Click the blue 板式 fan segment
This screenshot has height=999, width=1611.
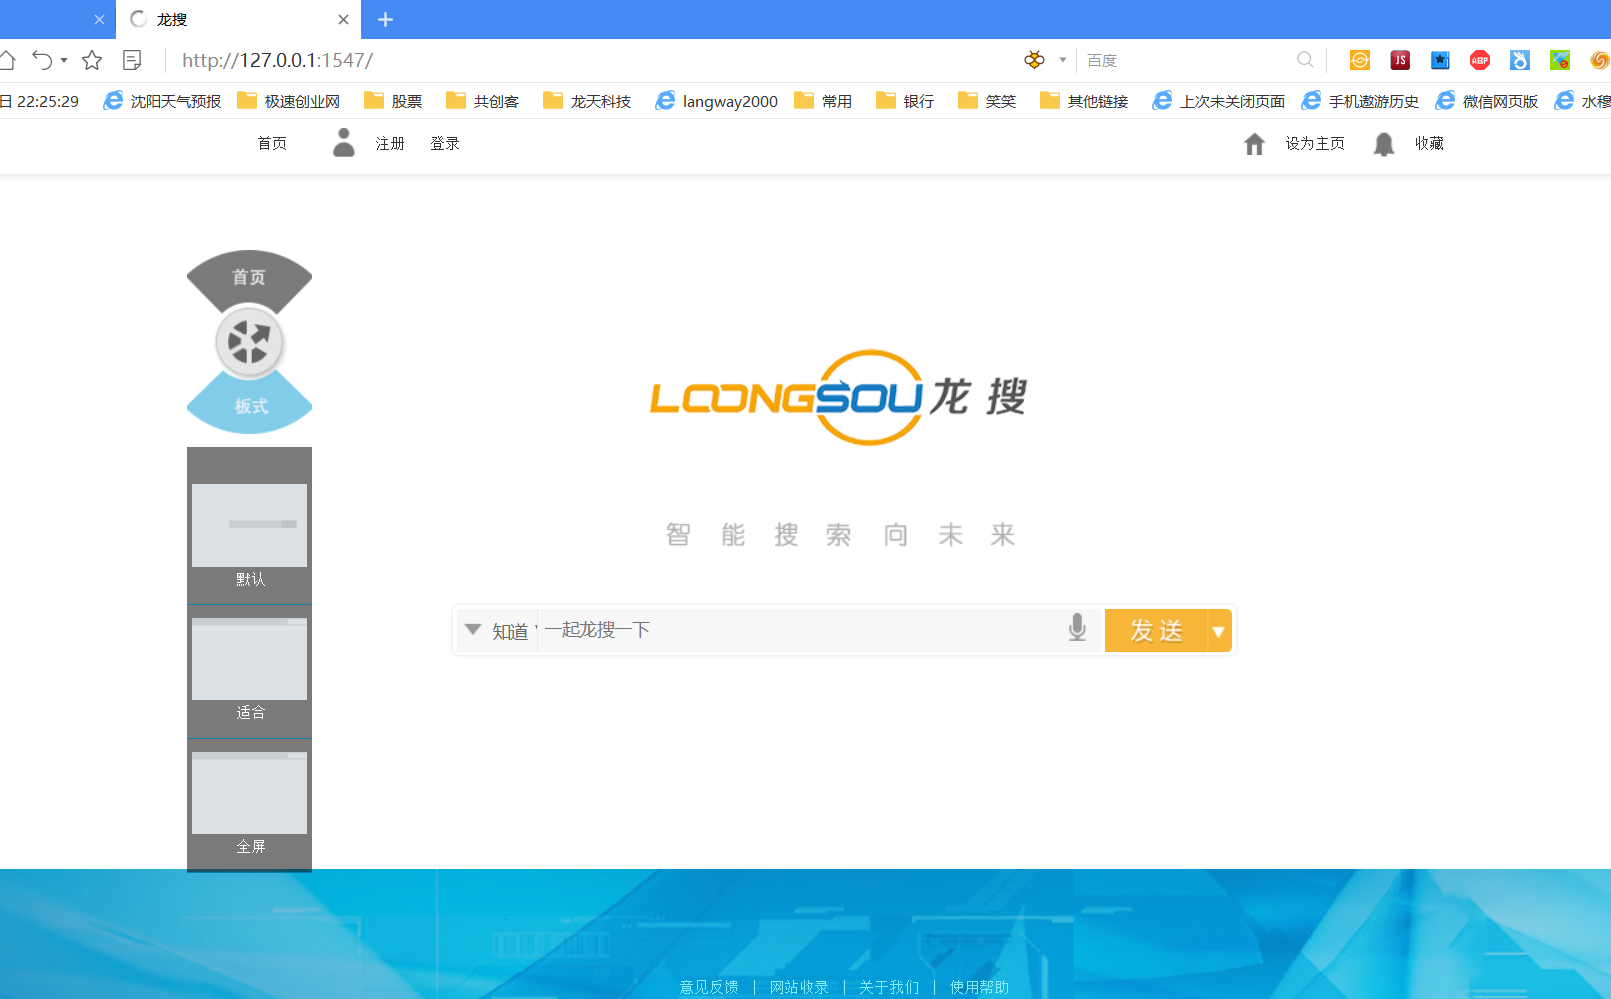[250, 404]
